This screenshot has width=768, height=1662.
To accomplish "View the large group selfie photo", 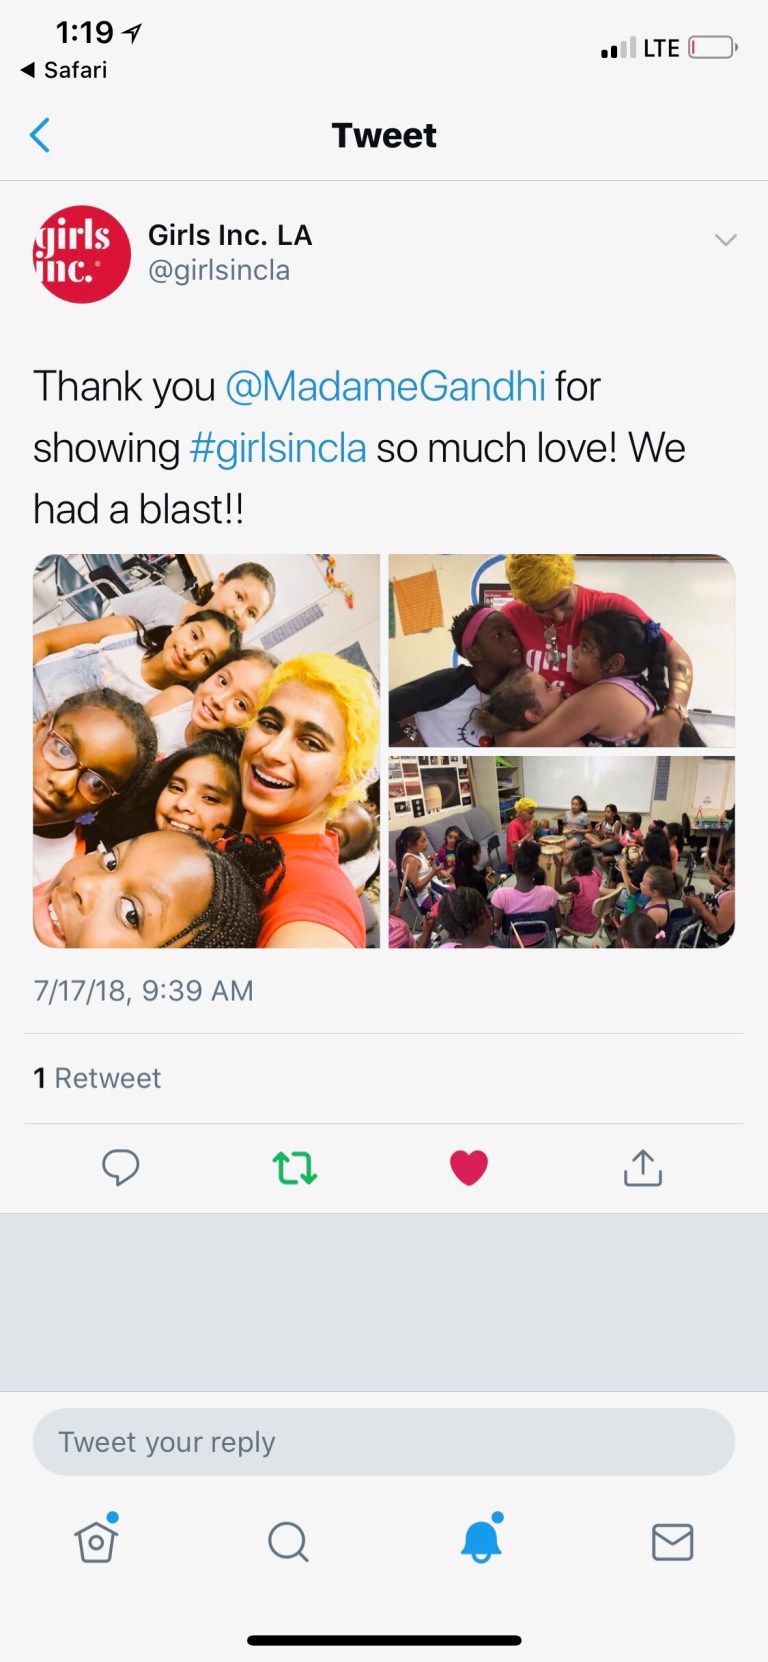I will (207, 751).
